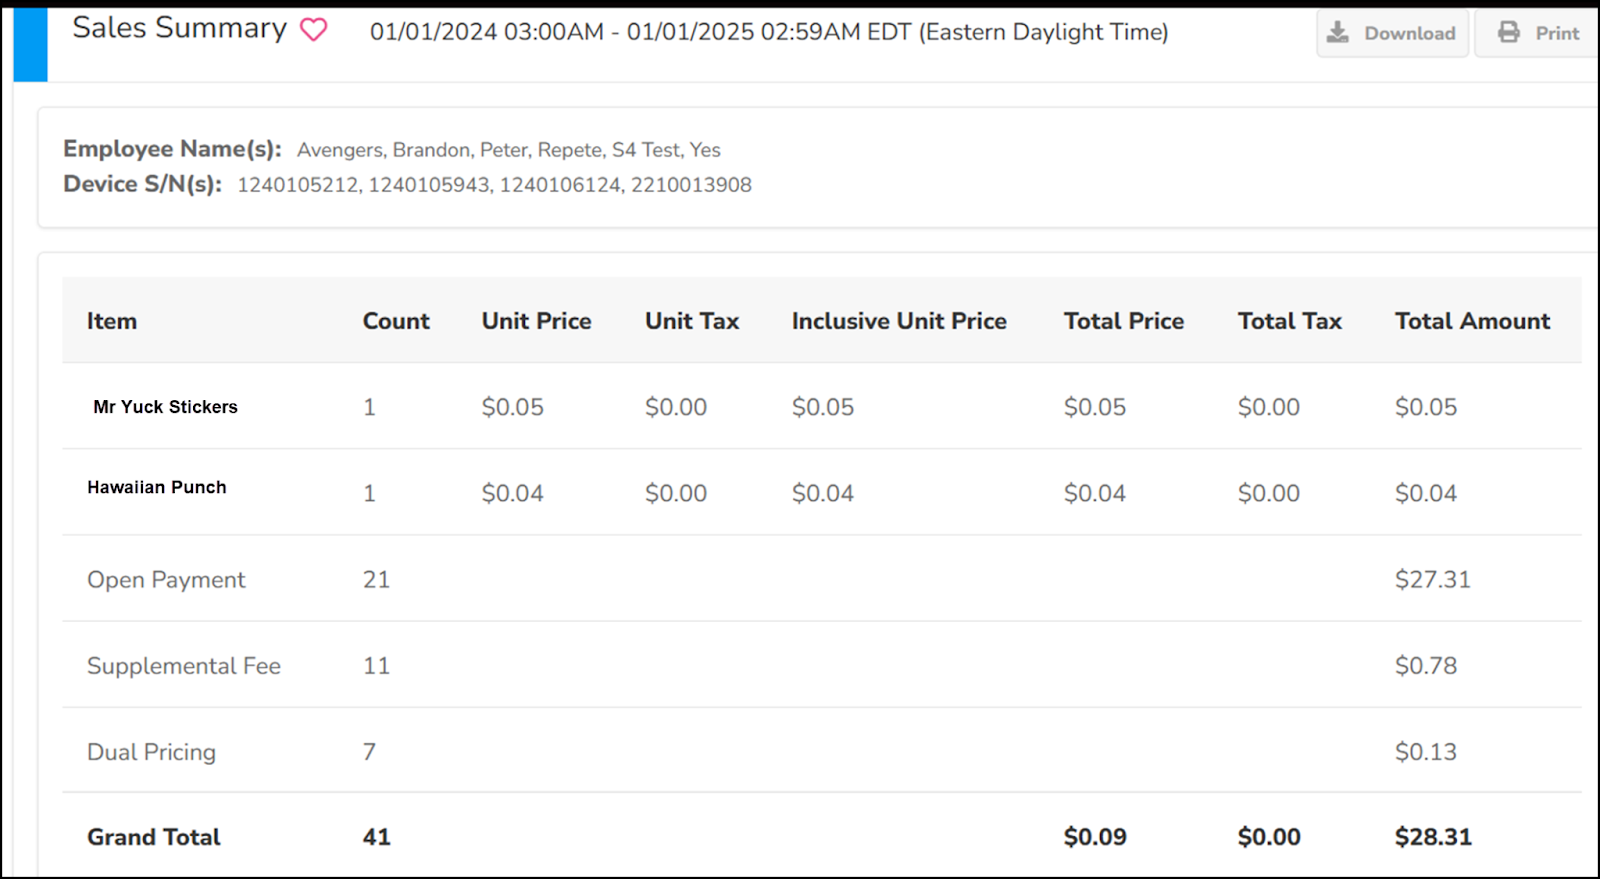This screenshot has width=1600, height=879.
Task: Click the download arrow icon
Action: (1337, 33)
